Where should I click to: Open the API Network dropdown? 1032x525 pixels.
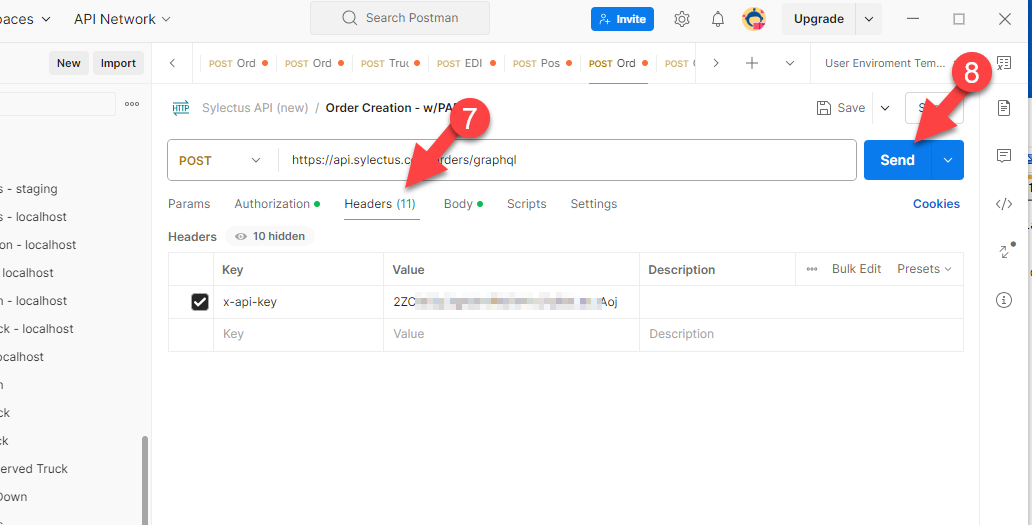point(122,19)
